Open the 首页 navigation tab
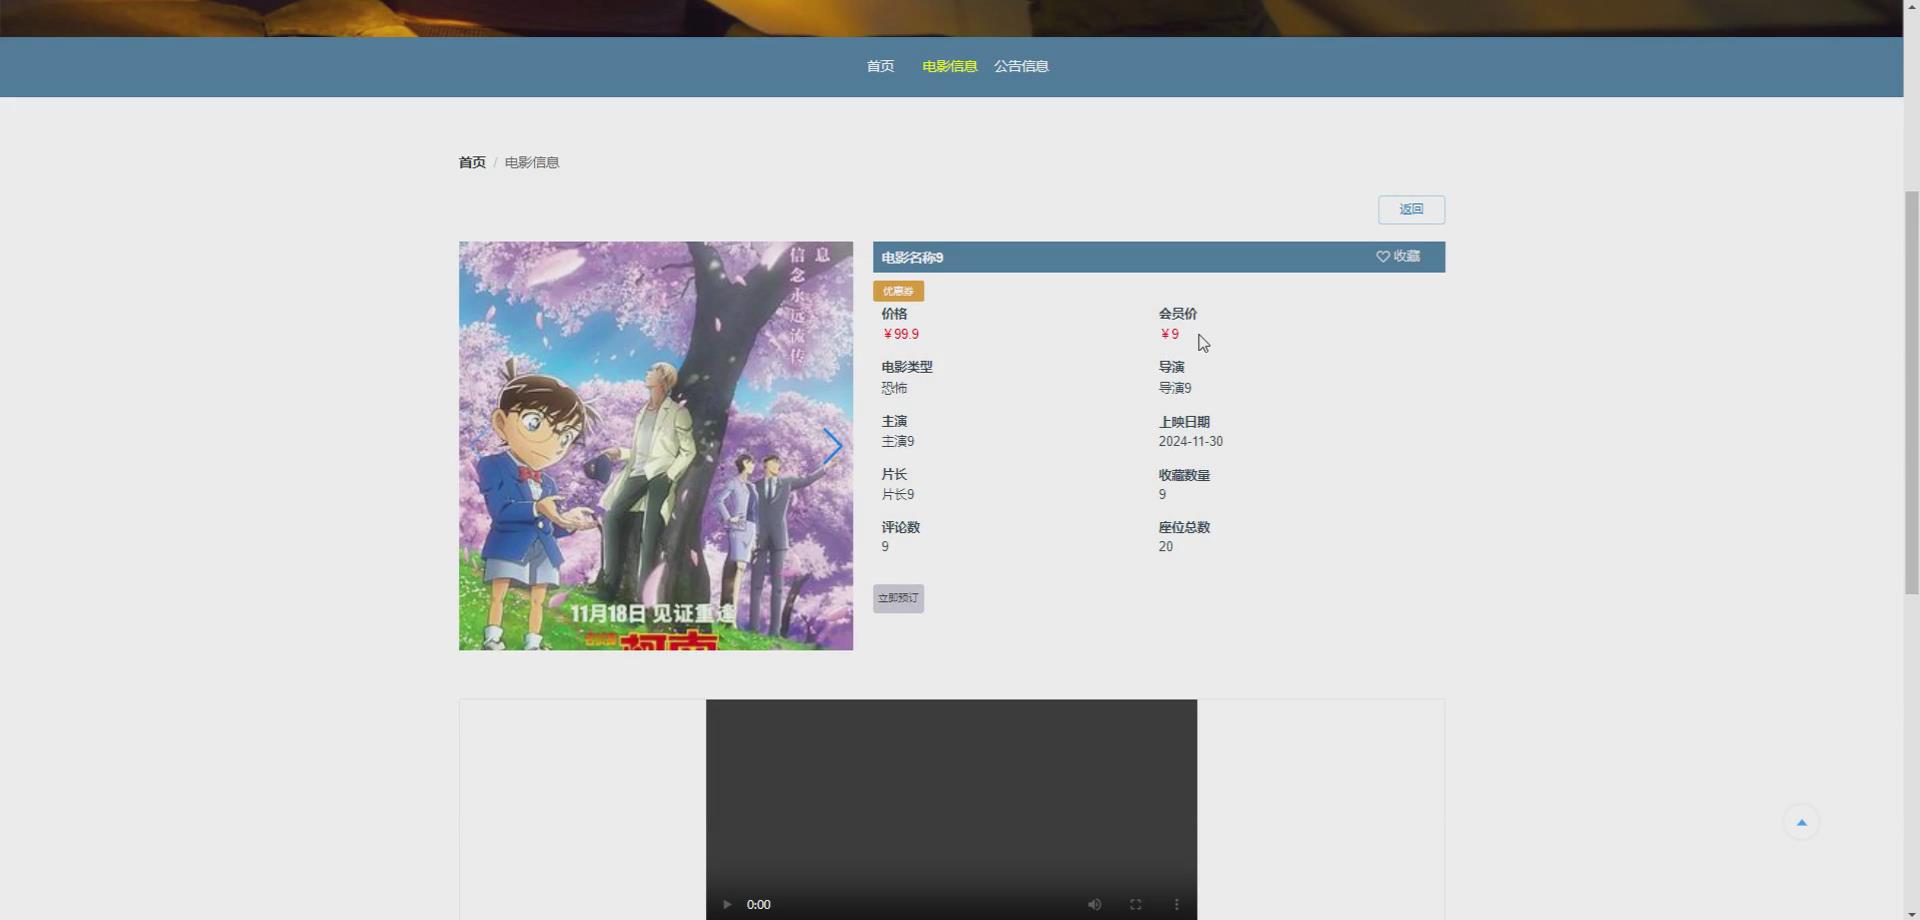The height and width of the screenshot is (920, 1920). pos(880,66)
